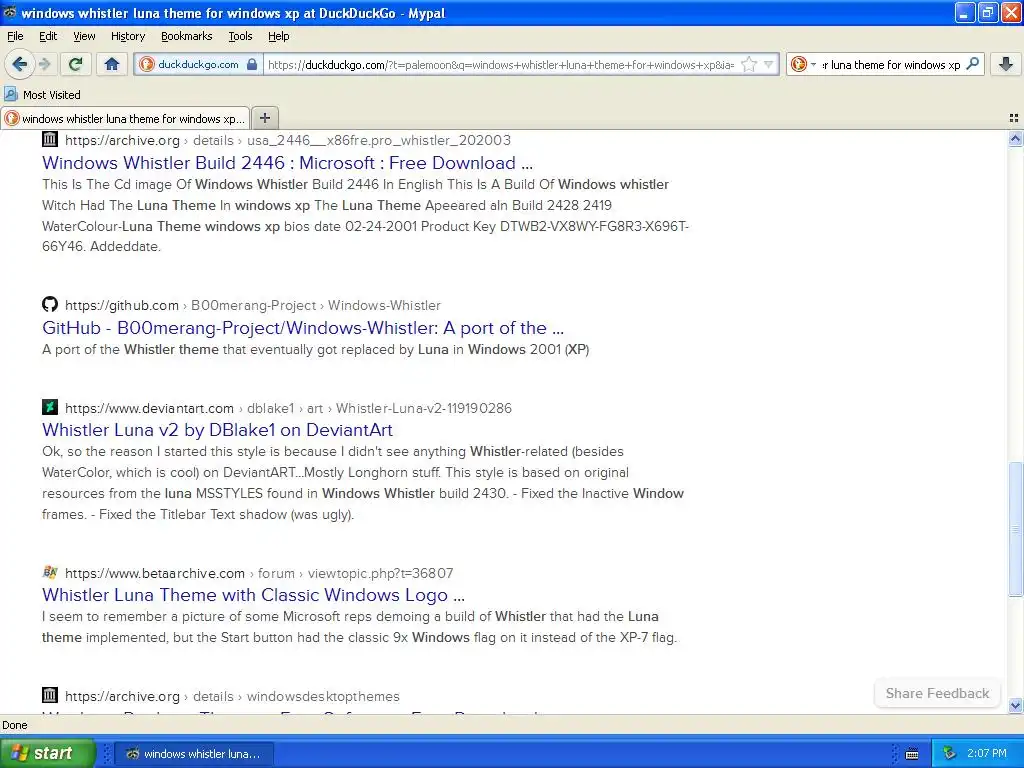This screenshot has height=768, width=1024.
Task: Click the https://www.deviantart.com URL text
Action: [x=150, y=408]
